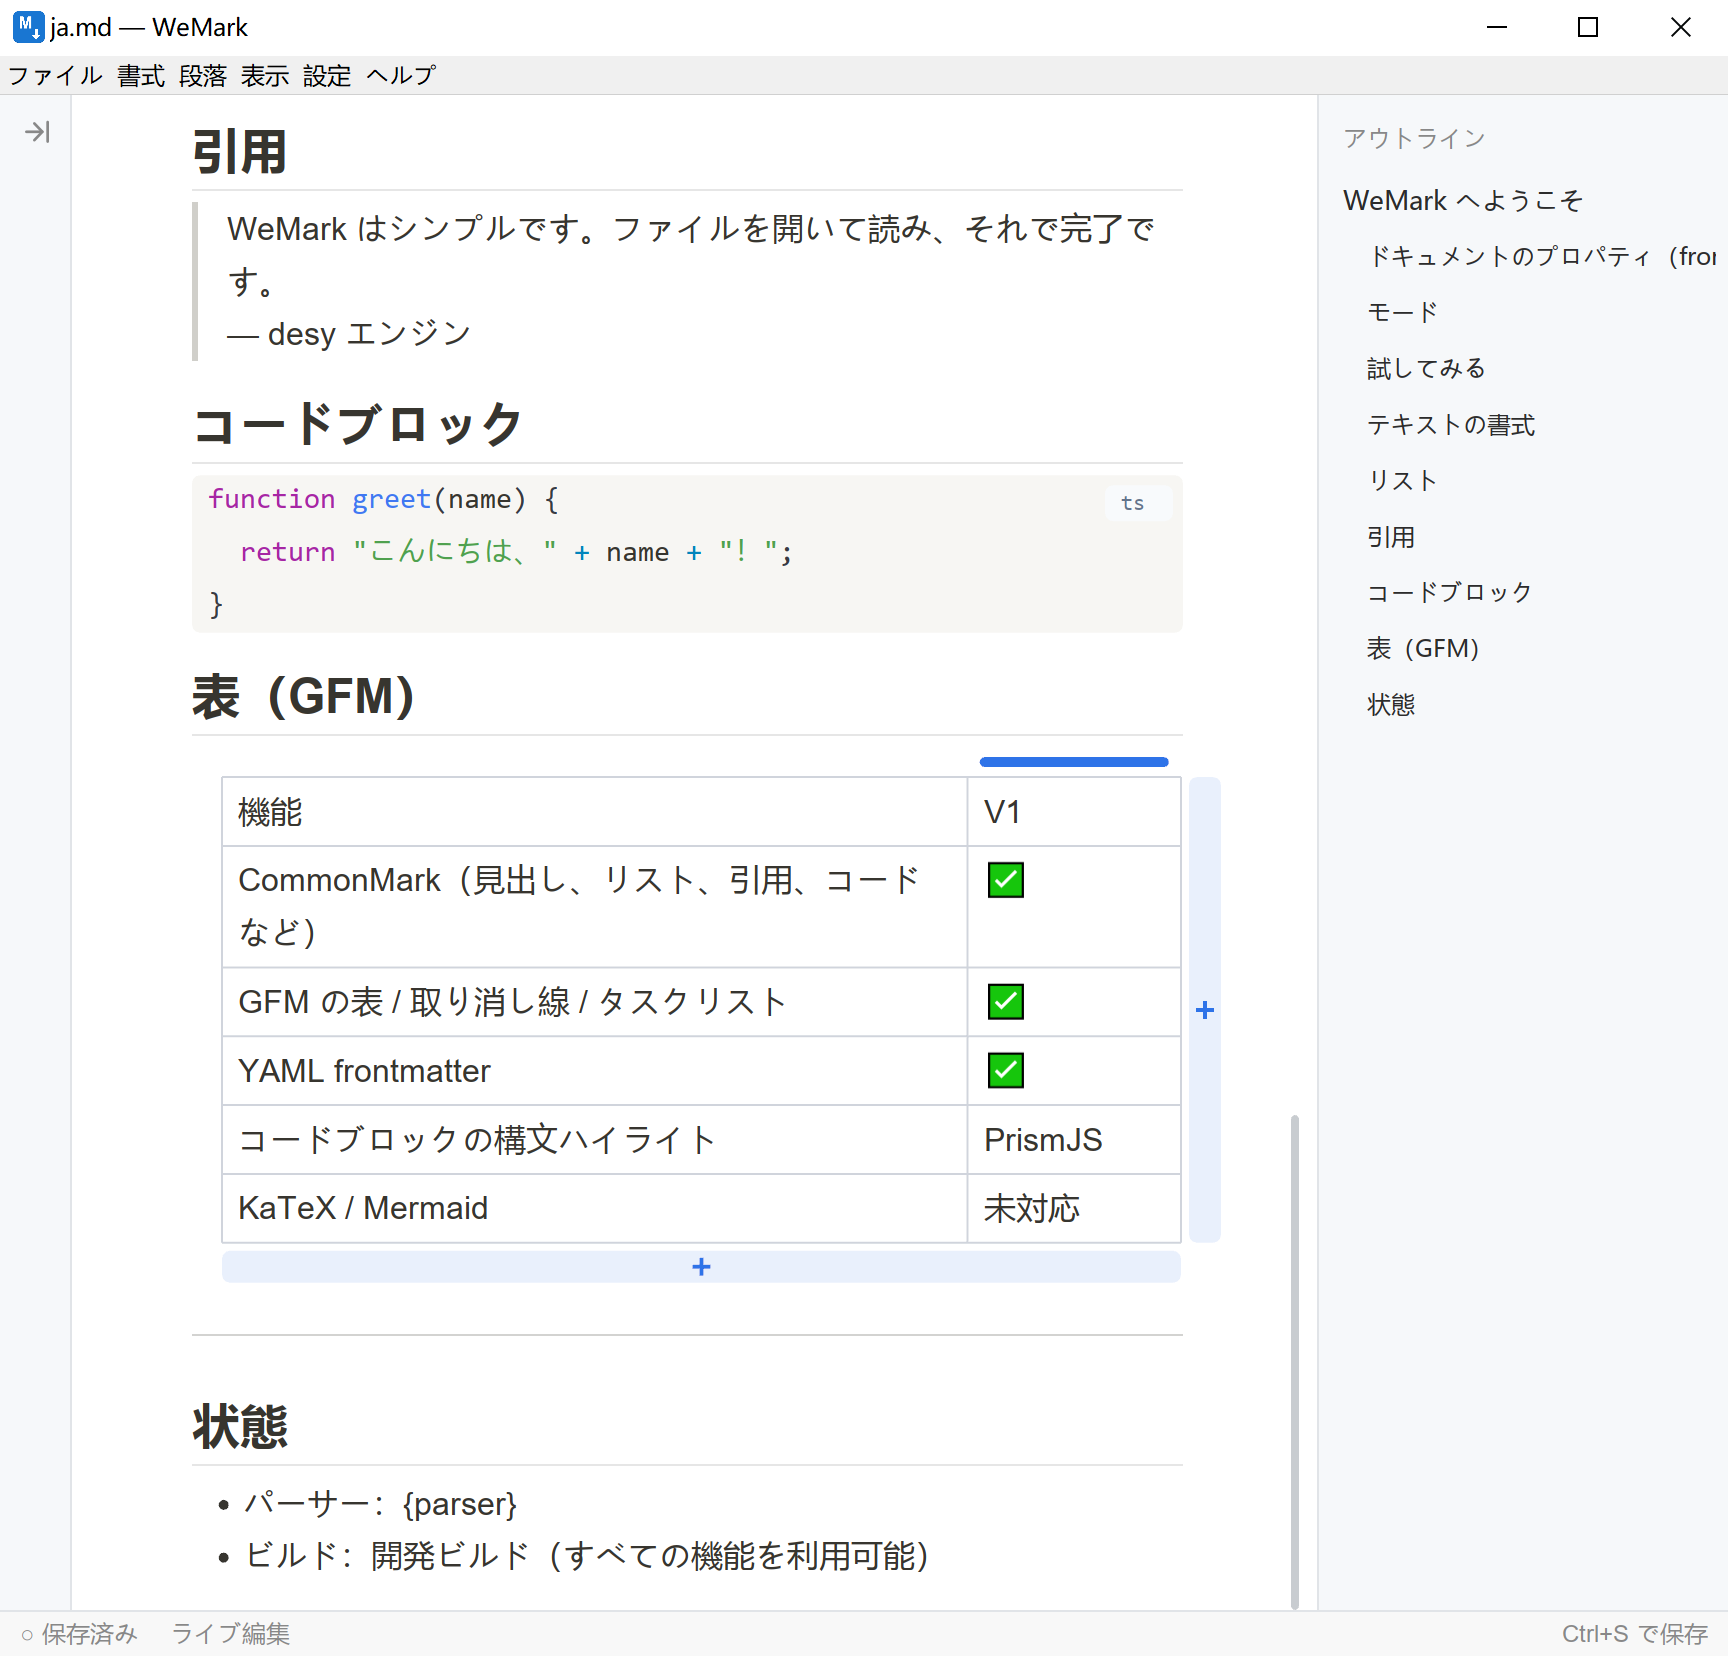This screenshot has width=1728, height=1656.
Task: Click the 未対応 table cell
Action: pos(1074,1209)
